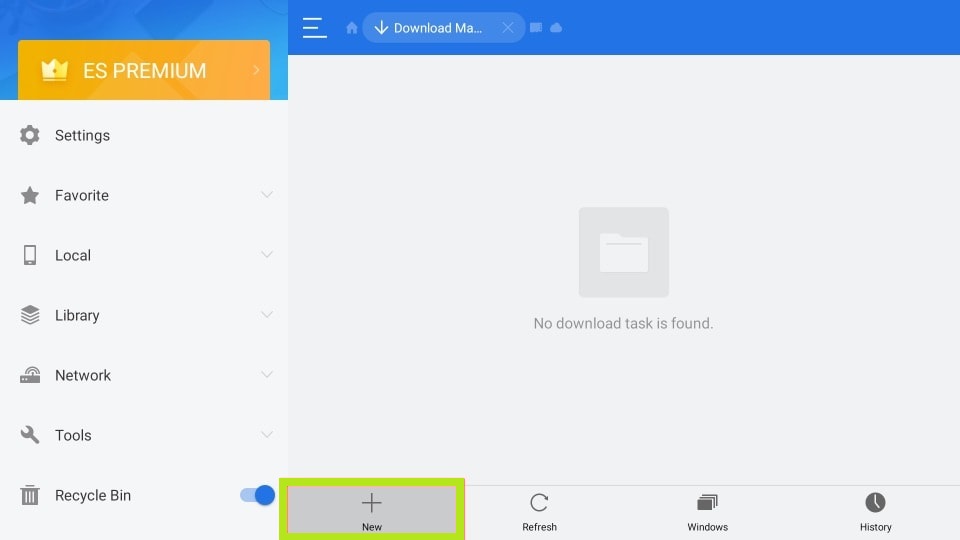Expand the Library section chevron
The height and width of the screenshot is (540, 960).
click(x=266, y=315)
